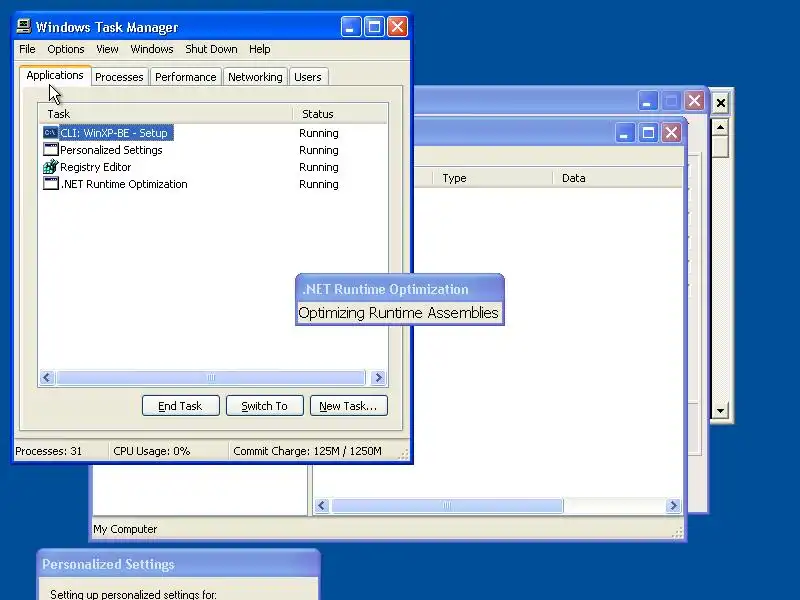Click the CPU Usage: 0% status bar entry

coord(152,451)
